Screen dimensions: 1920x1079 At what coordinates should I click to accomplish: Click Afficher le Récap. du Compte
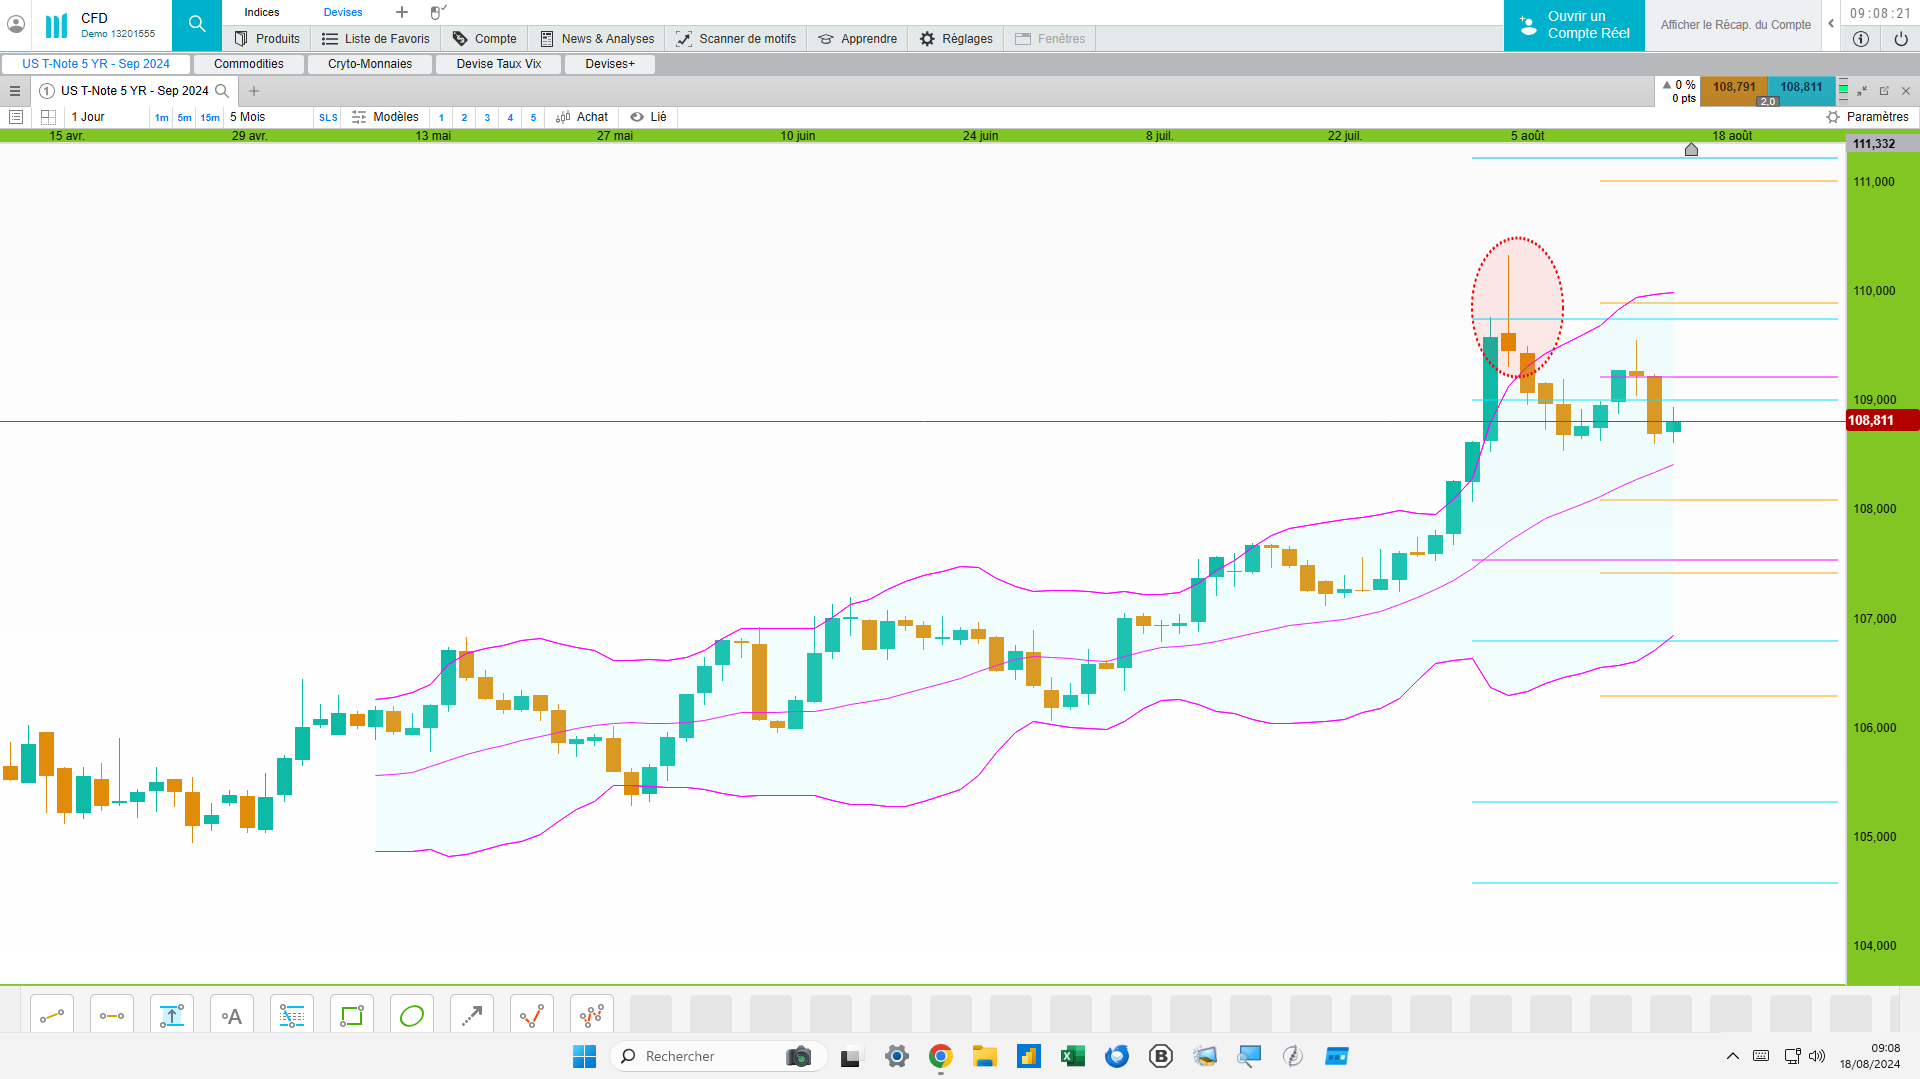tap(1736, 25)
